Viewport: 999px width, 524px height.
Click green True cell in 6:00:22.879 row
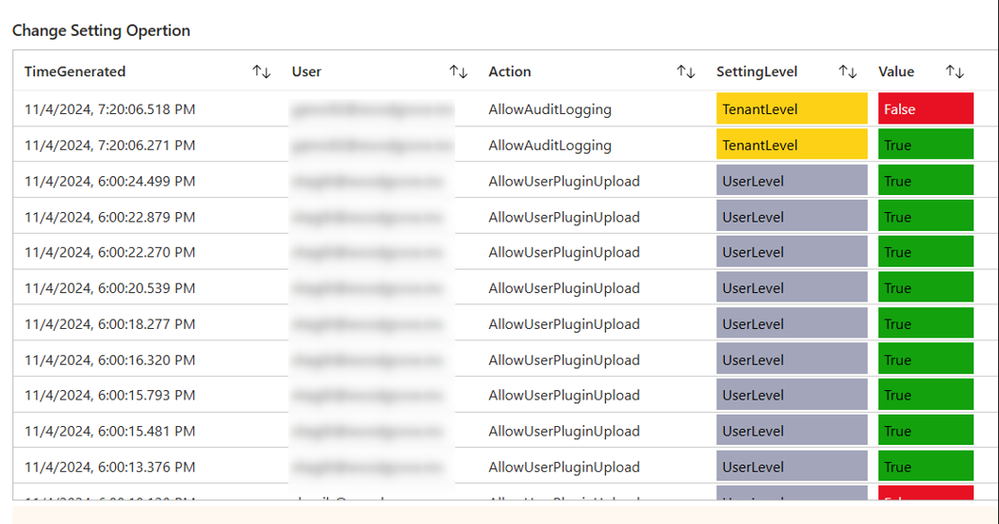(926, 215)
